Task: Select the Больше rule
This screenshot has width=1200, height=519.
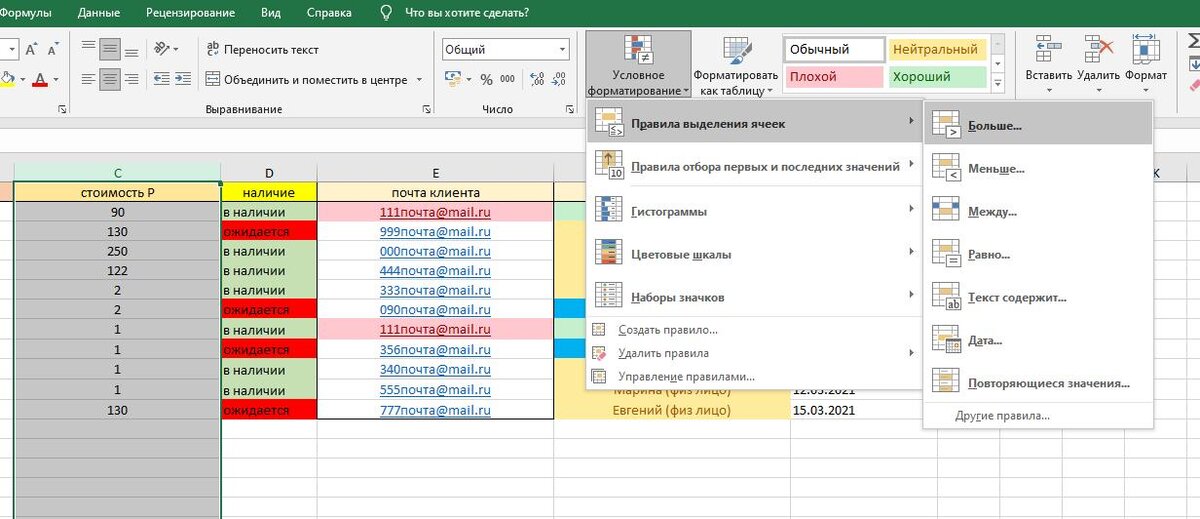Action: coord(1038,126)
